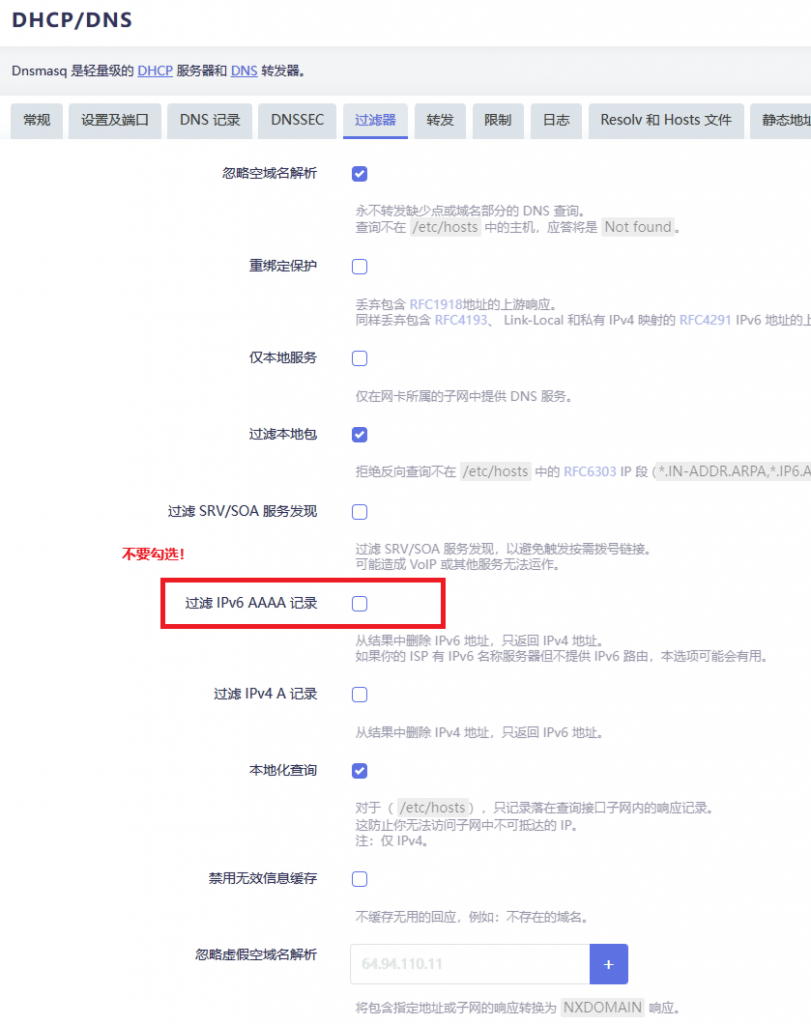This screenshot has width=811, height=1024.
Task: Enable 过滤 SRV/SOA 服务发现
Action: pos(359,511)
